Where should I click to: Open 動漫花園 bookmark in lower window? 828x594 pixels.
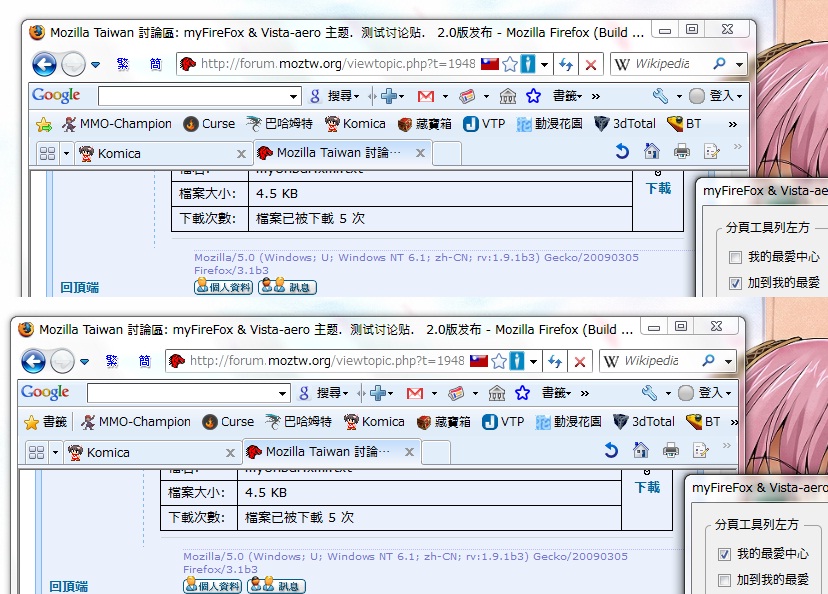568,422
